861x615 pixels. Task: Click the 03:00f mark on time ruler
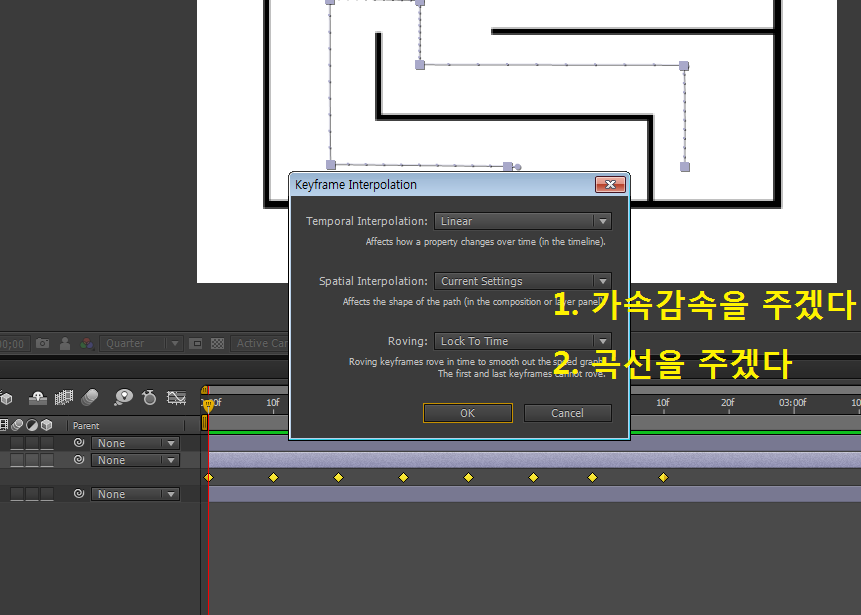pos(792,402)
